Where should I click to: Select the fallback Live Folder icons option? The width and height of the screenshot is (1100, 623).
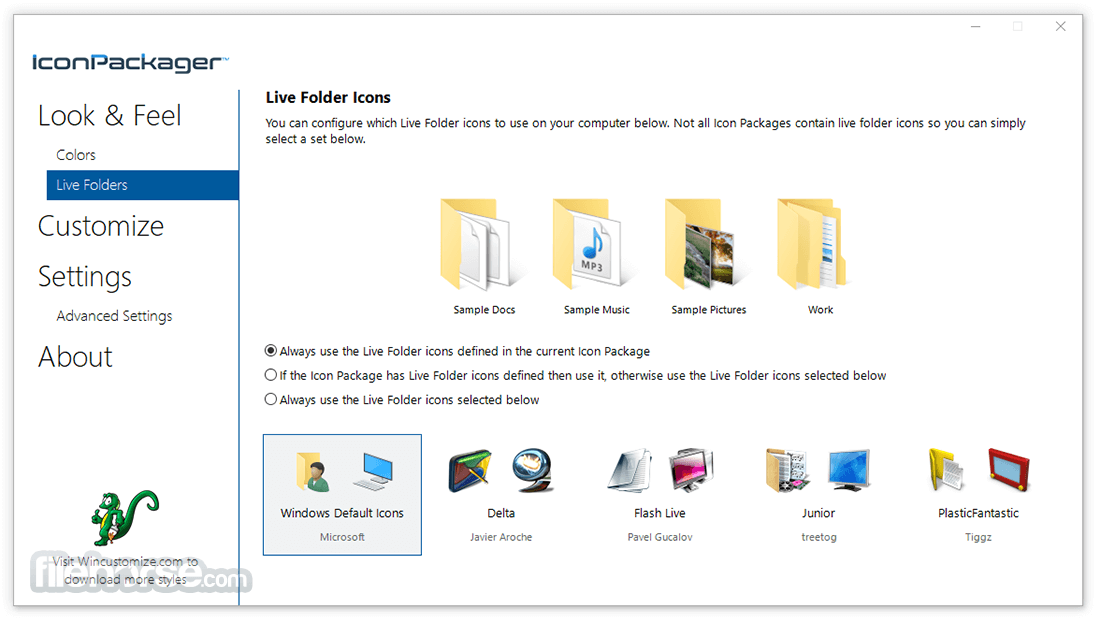[270, 375]
